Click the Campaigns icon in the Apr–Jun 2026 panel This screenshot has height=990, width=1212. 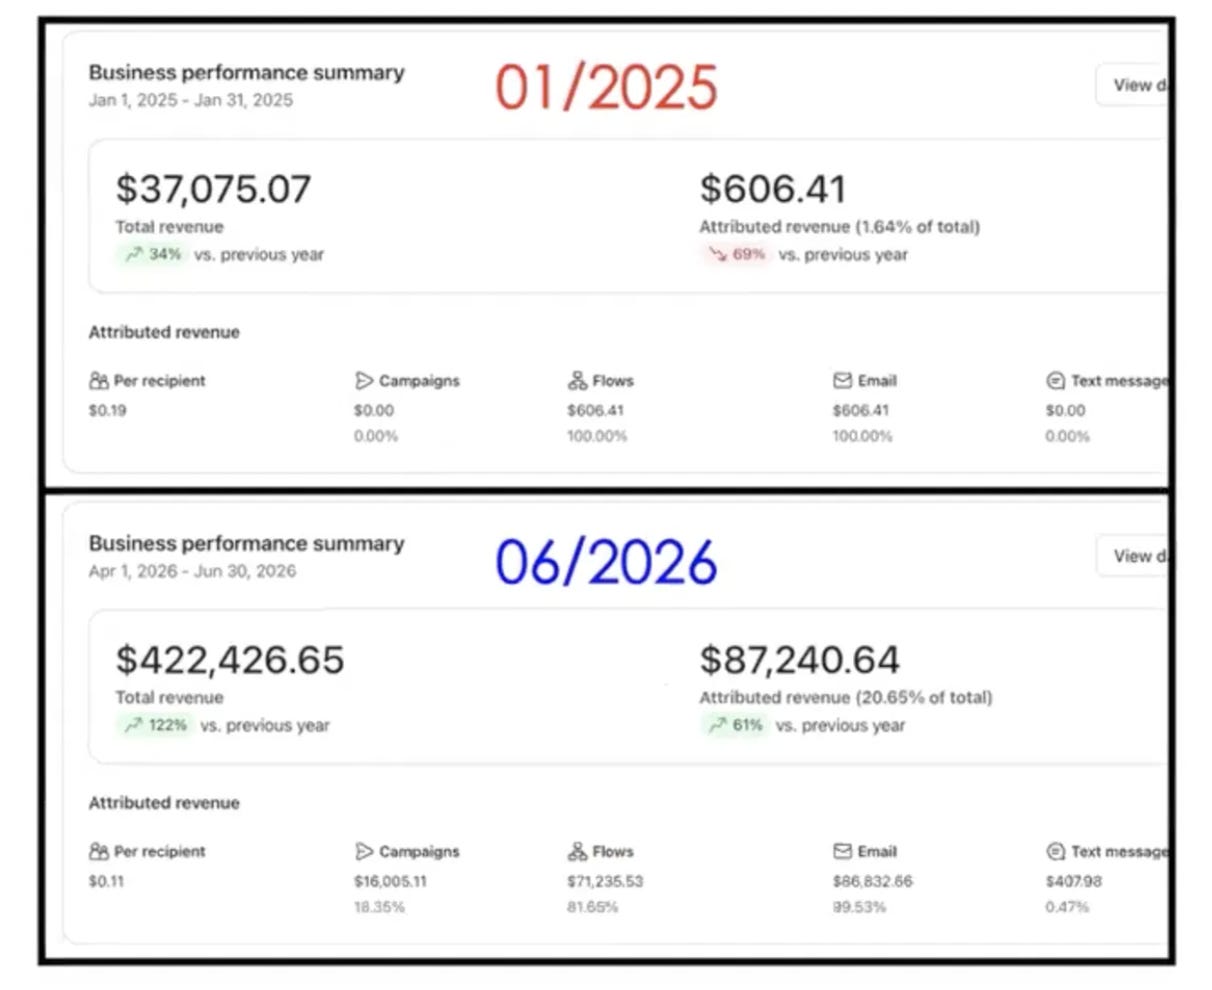364,852
